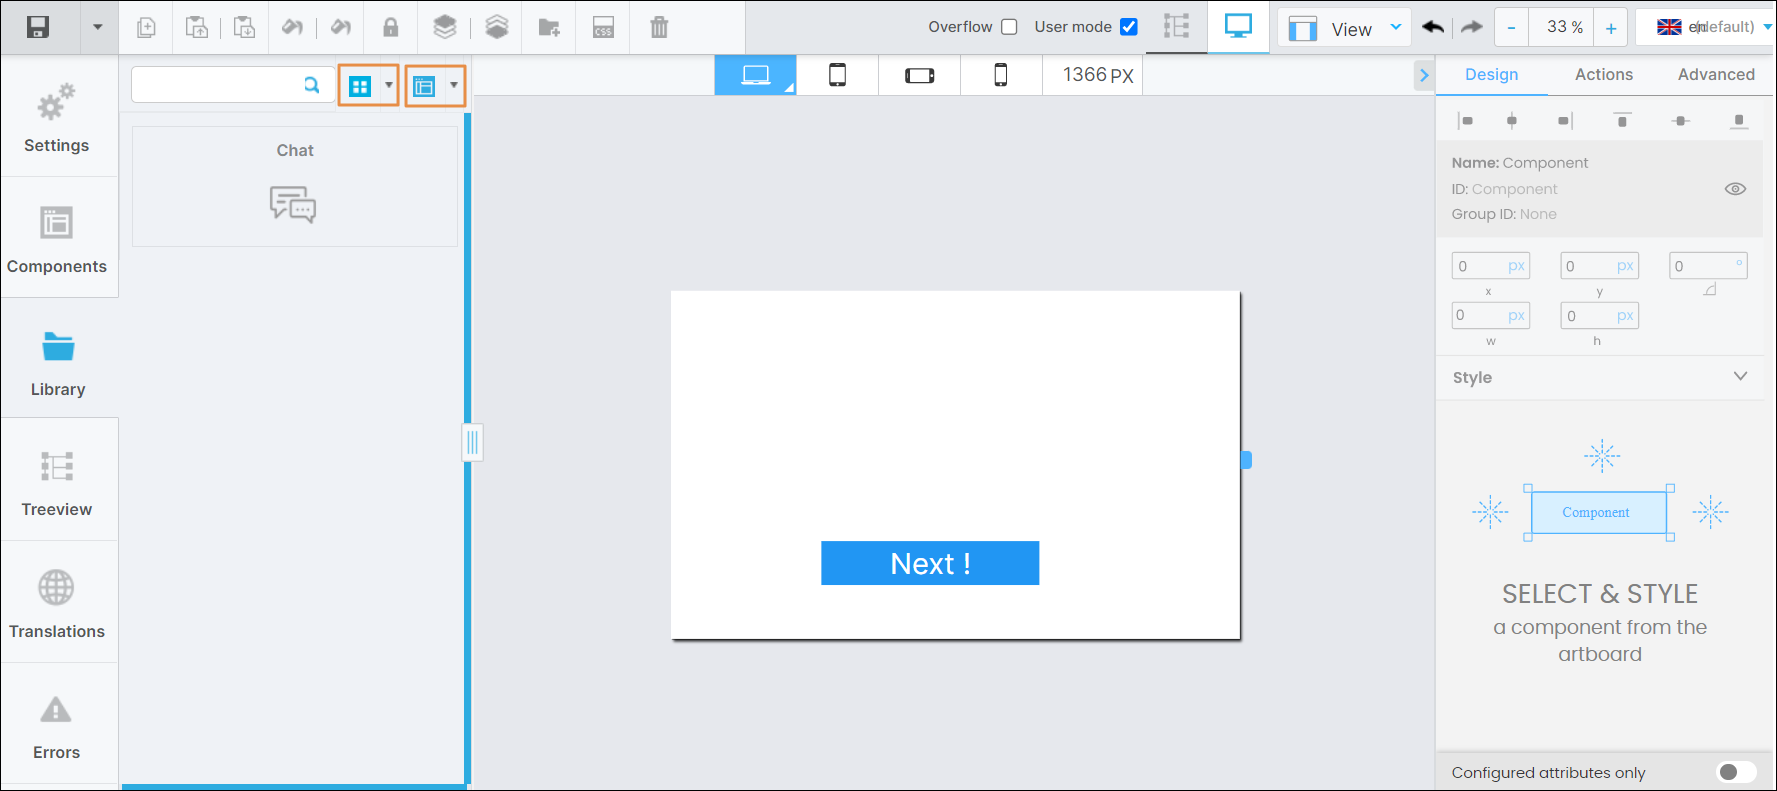This screenshot has width=1777, height=791.
Task: Click the zoom in plus button
Action: point(1611,28)
